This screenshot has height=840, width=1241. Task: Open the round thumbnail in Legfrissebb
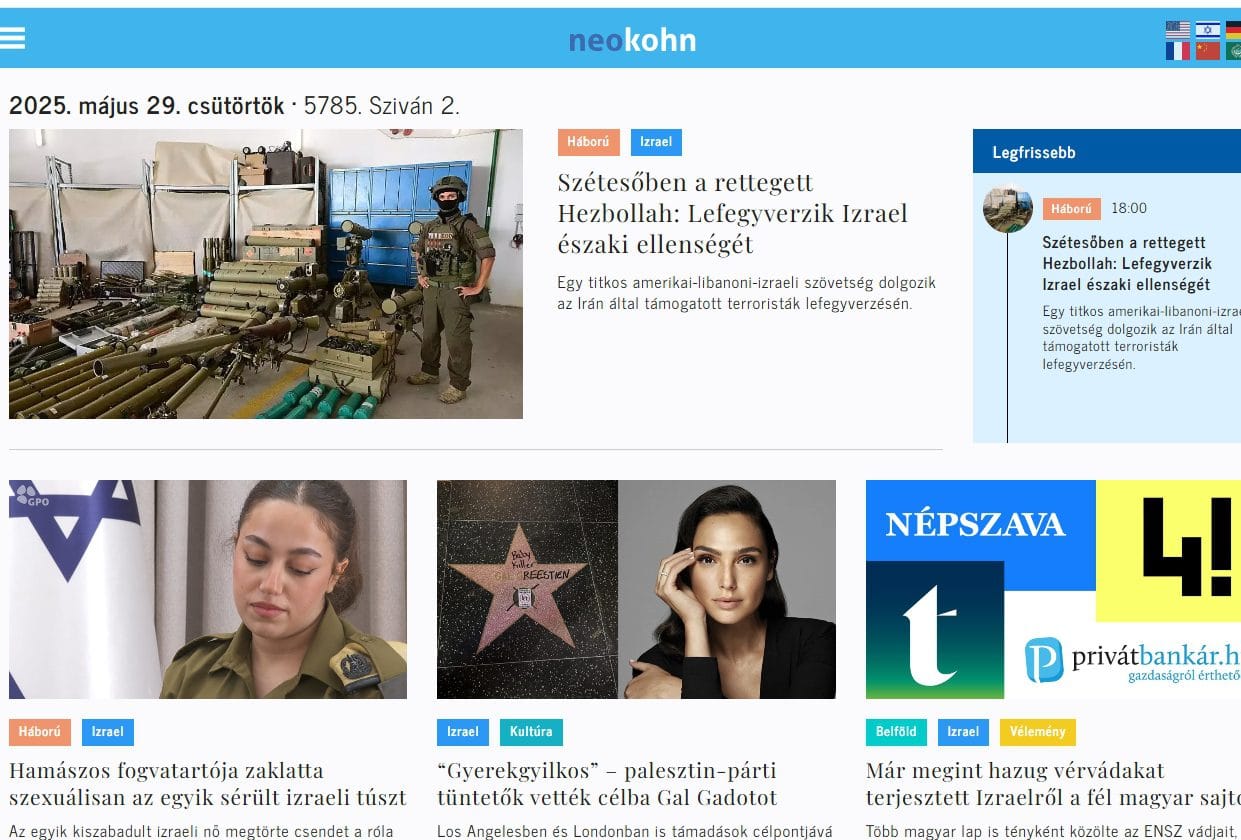(x=1008, y=209)
